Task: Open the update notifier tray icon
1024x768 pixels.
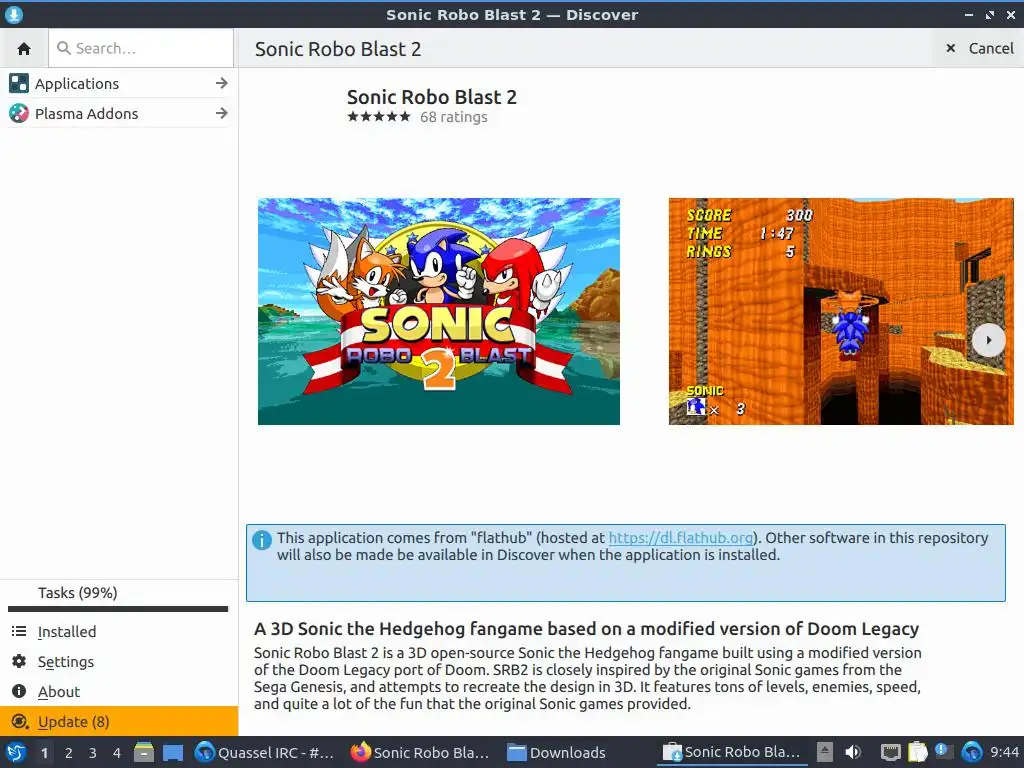Action: (944, 751)
